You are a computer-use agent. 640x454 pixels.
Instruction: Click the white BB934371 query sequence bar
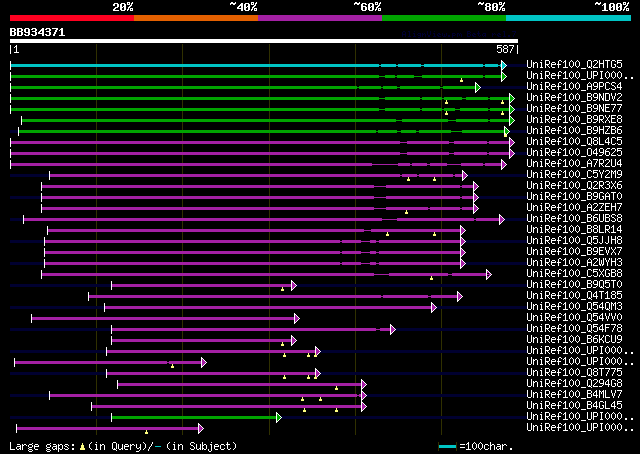(x=264, y=41)
